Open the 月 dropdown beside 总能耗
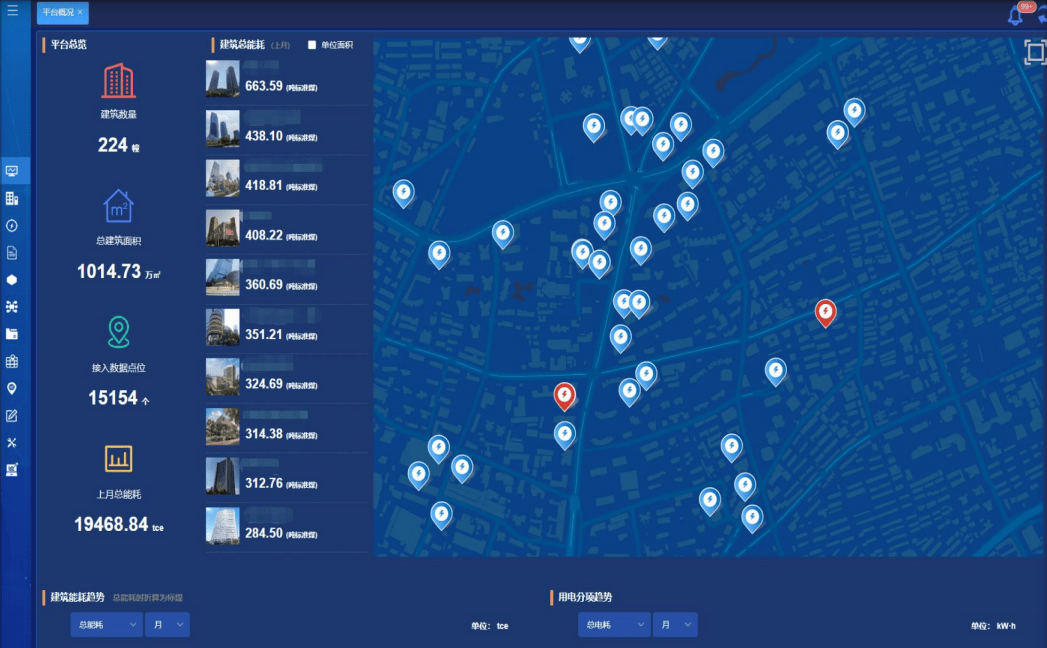Screen dimensions: 1047x648 pos(167,625)
